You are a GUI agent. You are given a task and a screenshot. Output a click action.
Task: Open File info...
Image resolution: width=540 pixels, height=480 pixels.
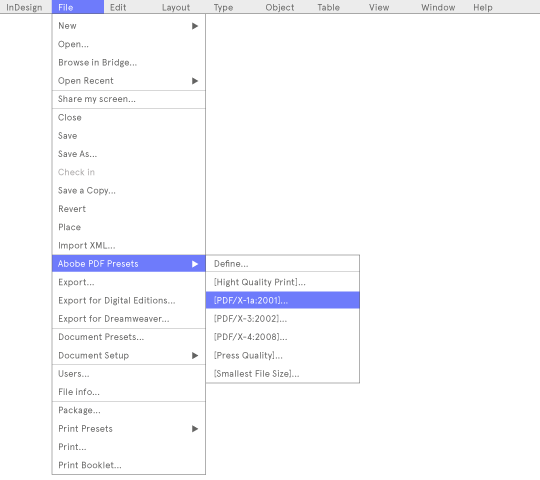point(129,392)
